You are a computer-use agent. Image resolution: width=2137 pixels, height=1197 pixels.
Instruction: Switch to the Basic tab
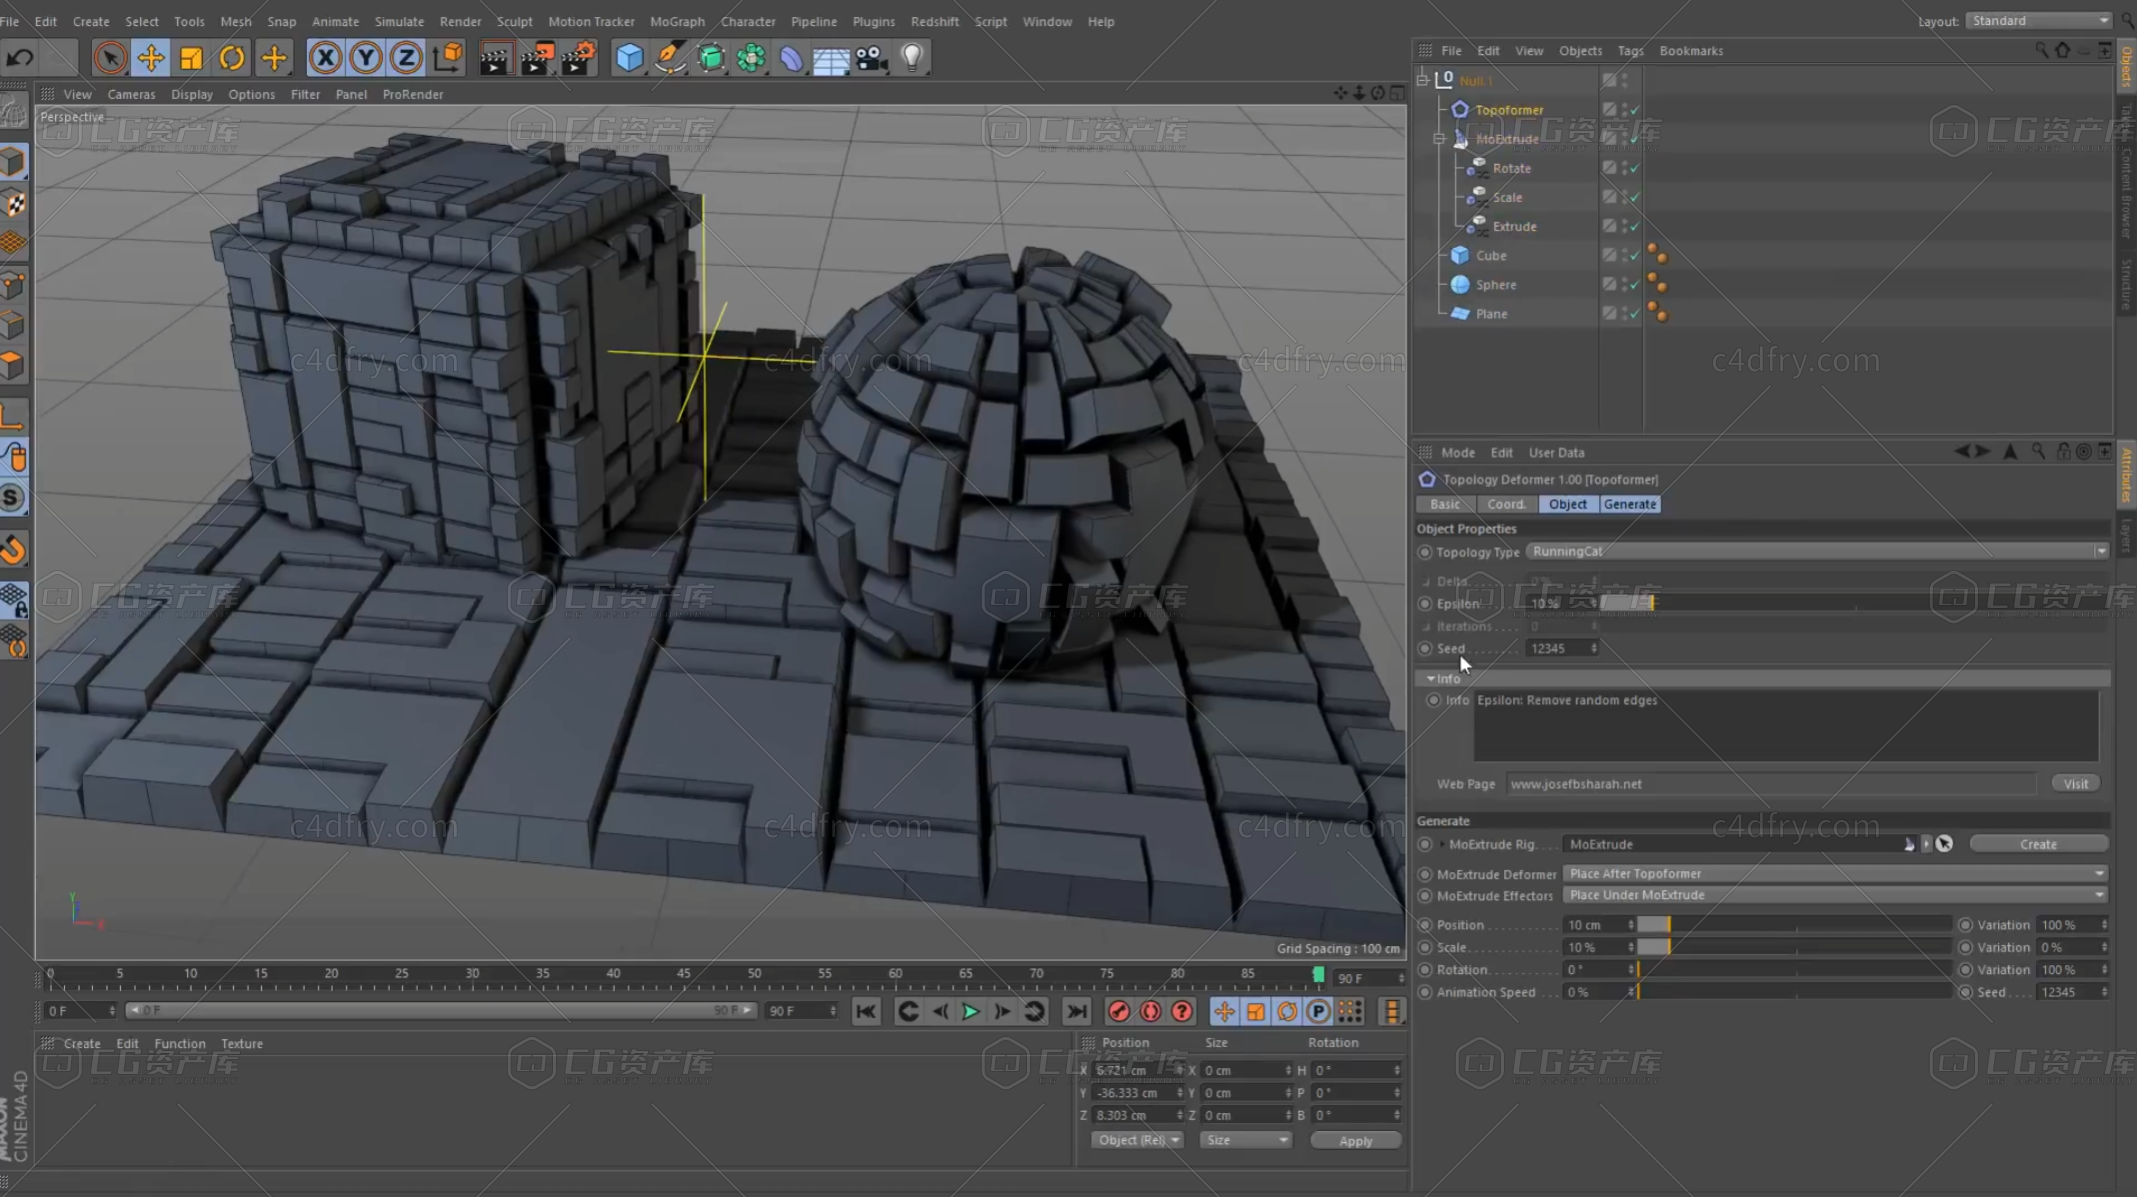(1444, 504)
